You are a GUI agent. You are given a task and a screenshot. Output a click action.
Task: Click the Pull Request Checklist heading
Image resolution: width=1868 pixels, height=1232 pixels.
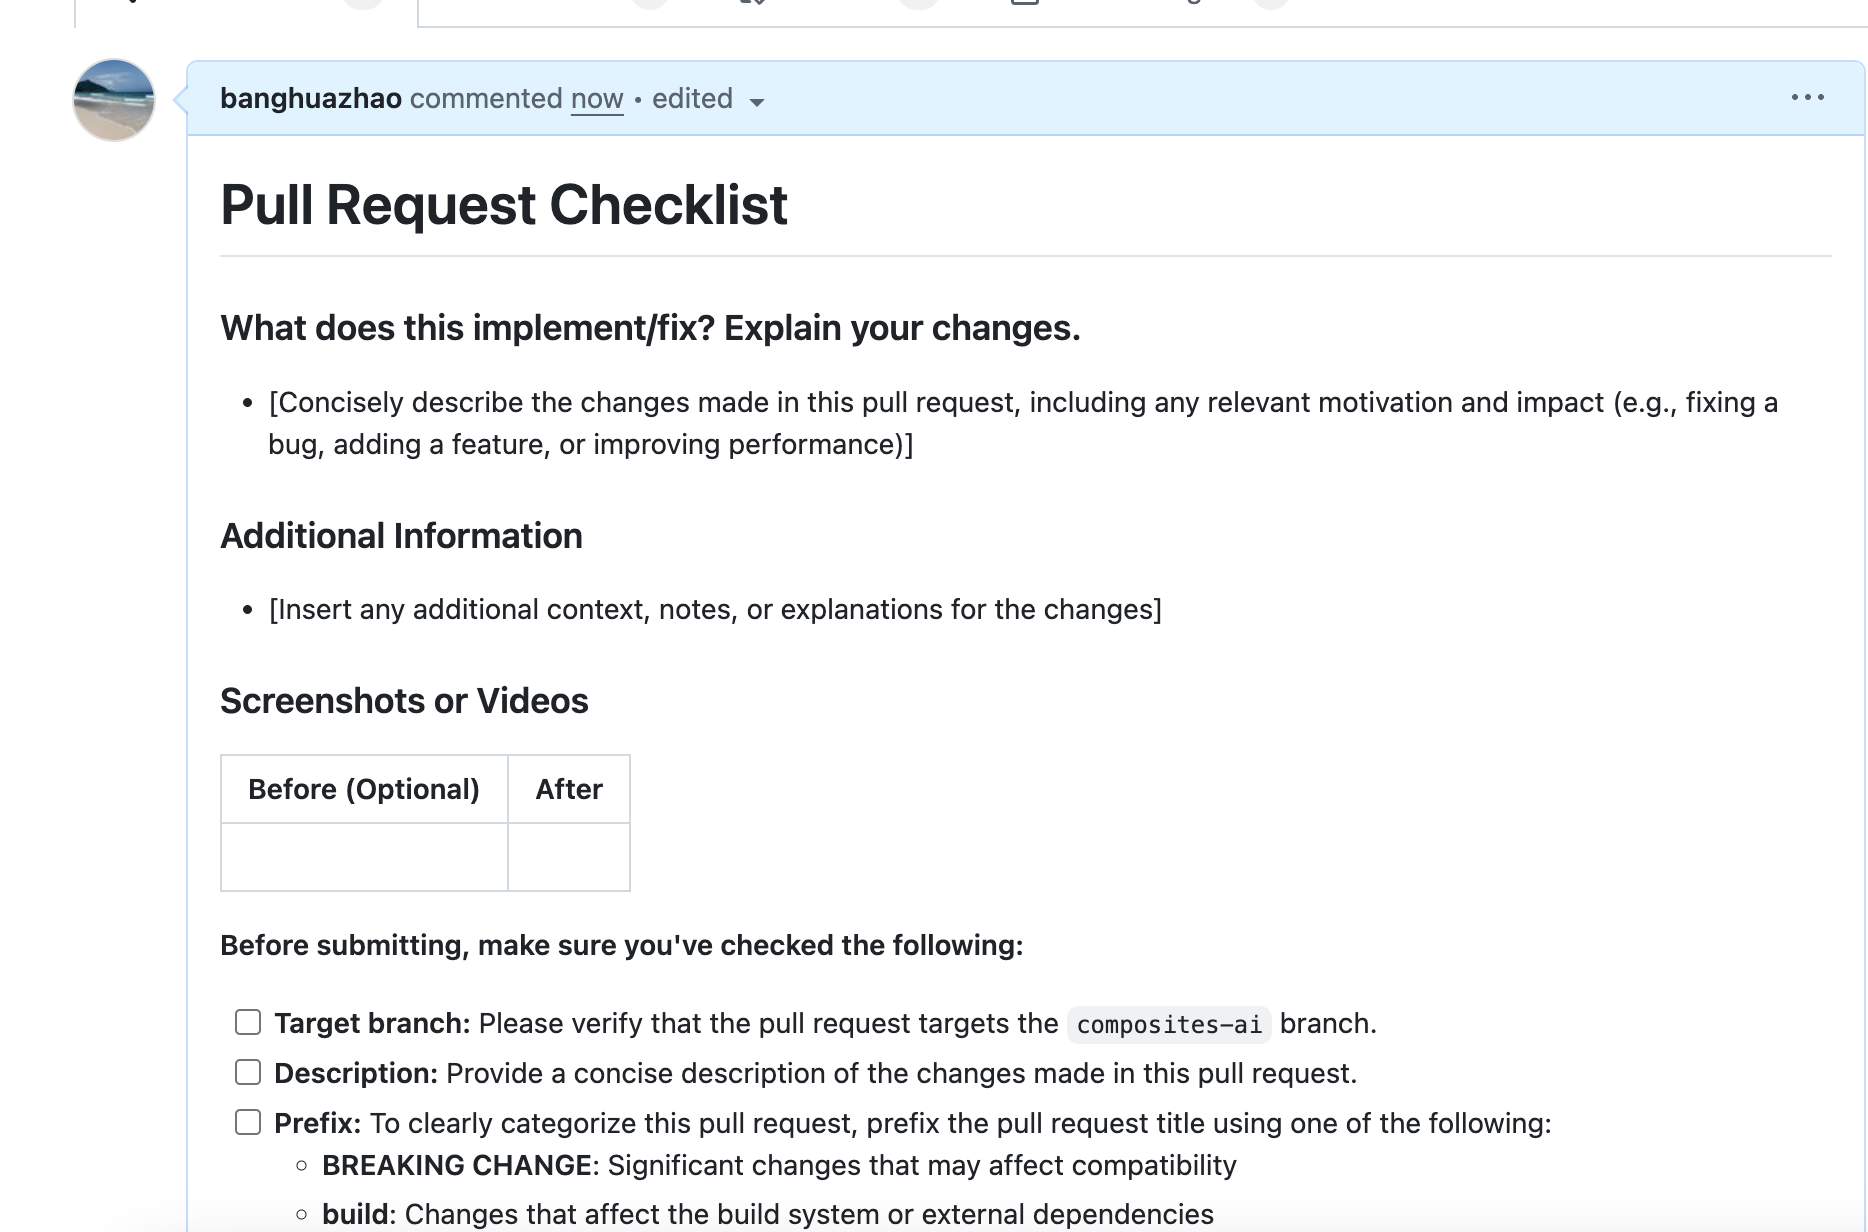point(504,205)
